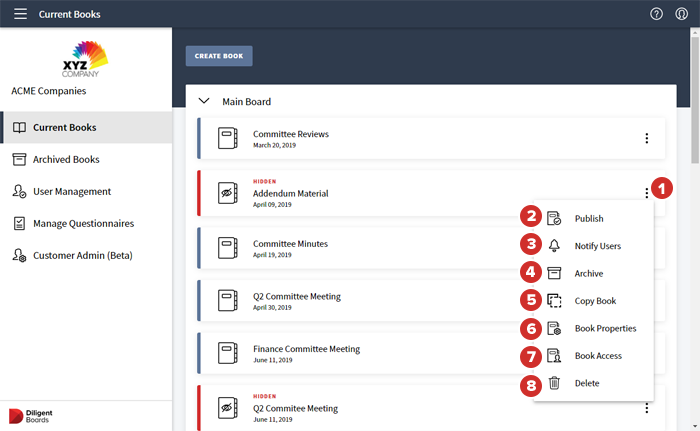This screenshot has height=431, width=700.
Task: Click the Archive box icon in menu
Action: 554,273
